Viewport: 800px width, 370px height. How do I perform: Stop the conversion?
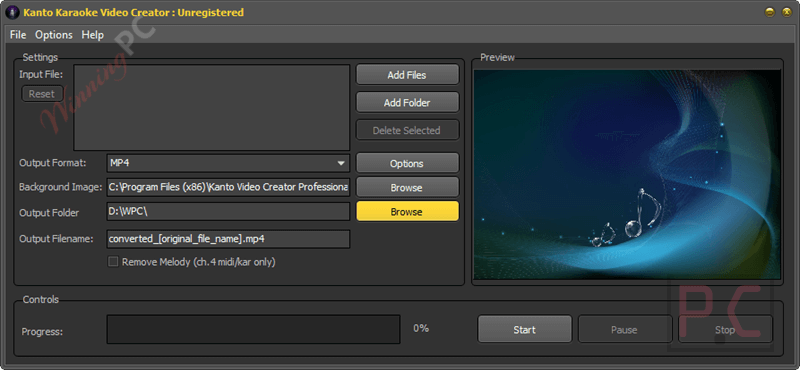(x=725, y=330)
